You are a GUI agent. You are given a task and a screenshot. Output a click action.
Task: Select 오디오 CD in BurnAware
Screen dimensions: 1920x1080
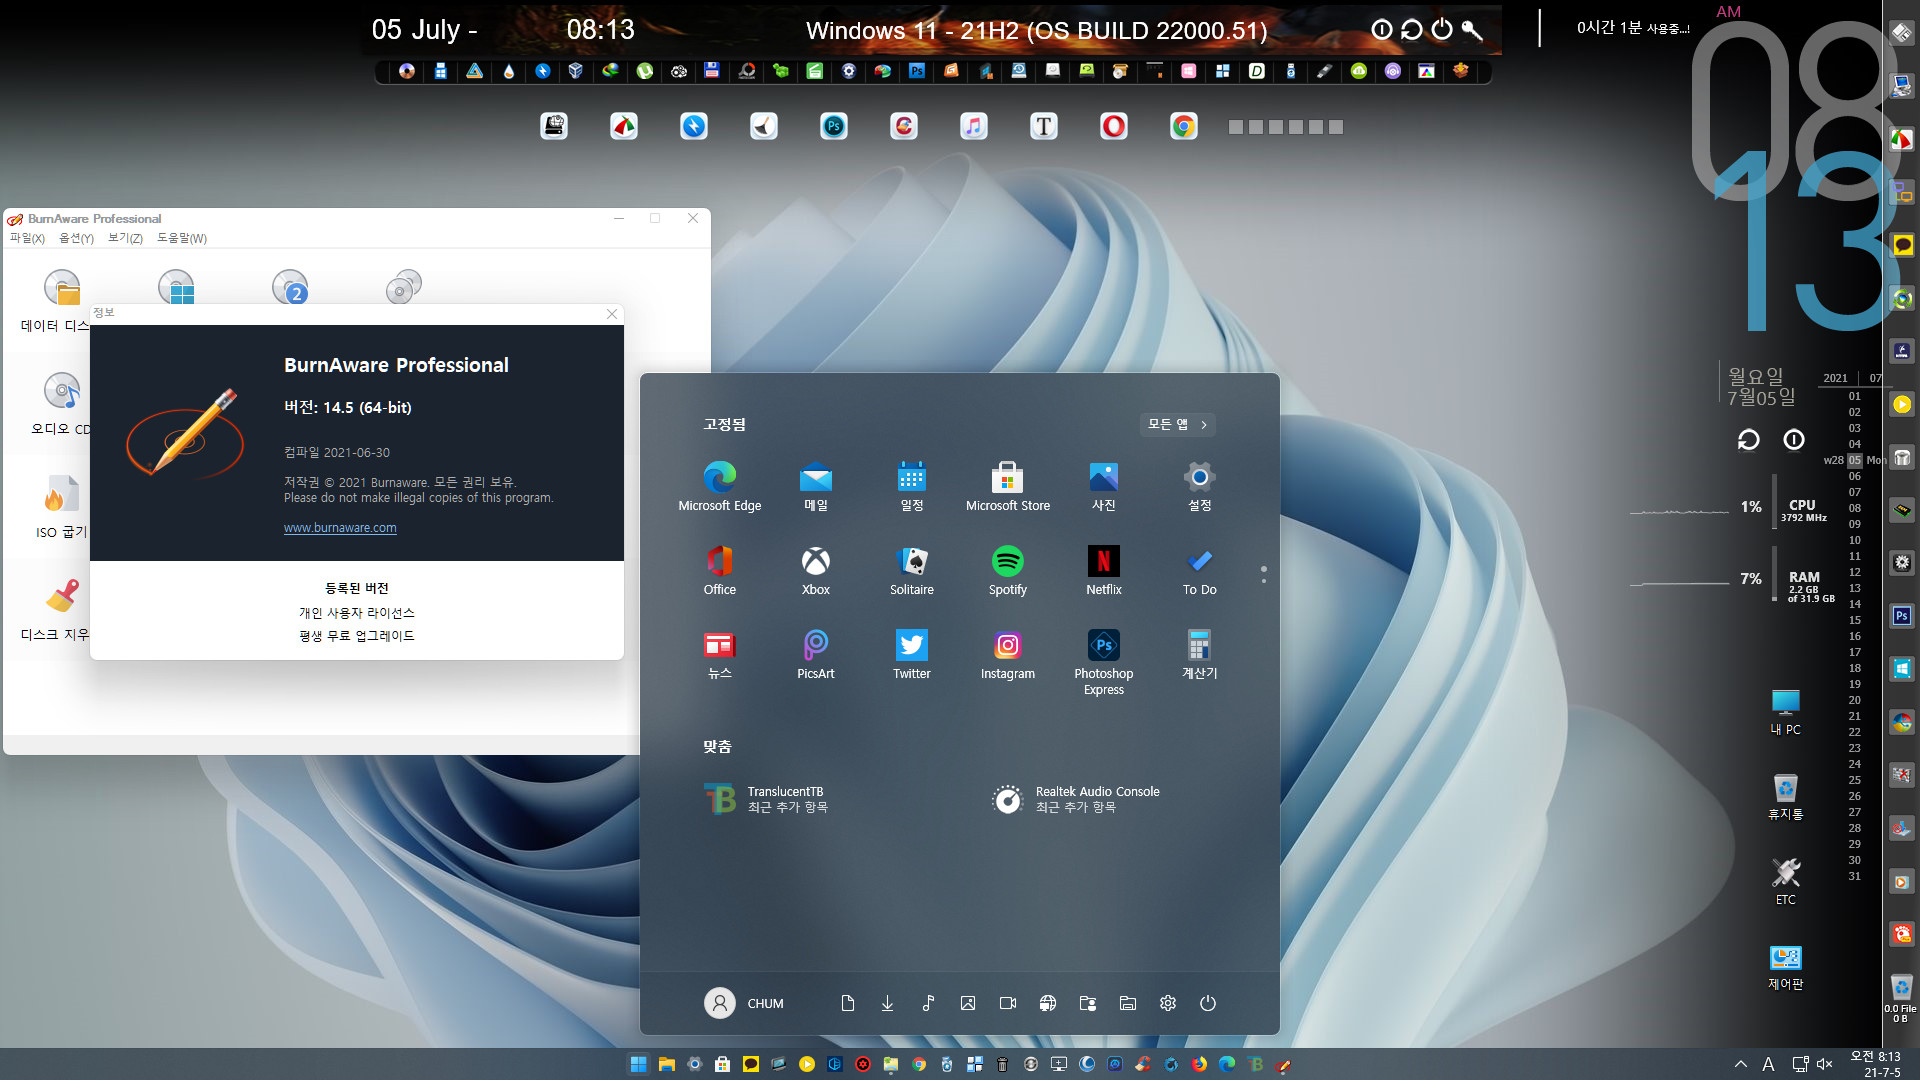tap(61, 404)
